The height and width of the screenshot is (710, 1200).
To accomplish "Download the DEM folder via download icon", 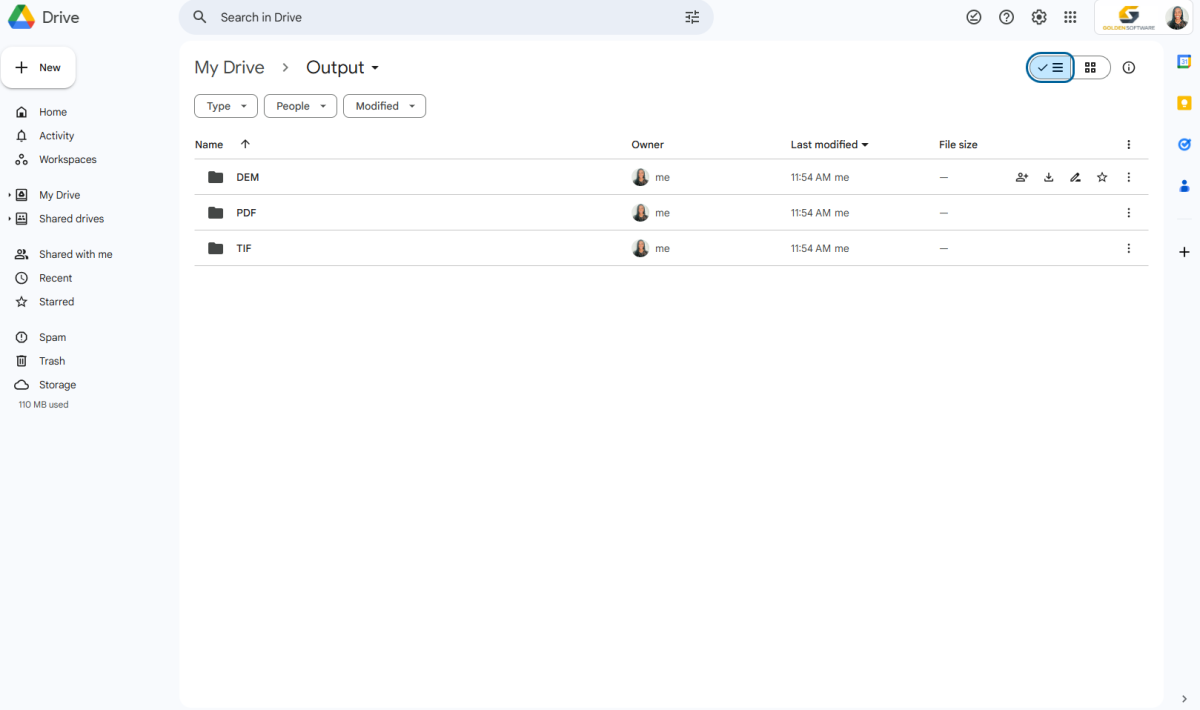I will (1048, 177).
